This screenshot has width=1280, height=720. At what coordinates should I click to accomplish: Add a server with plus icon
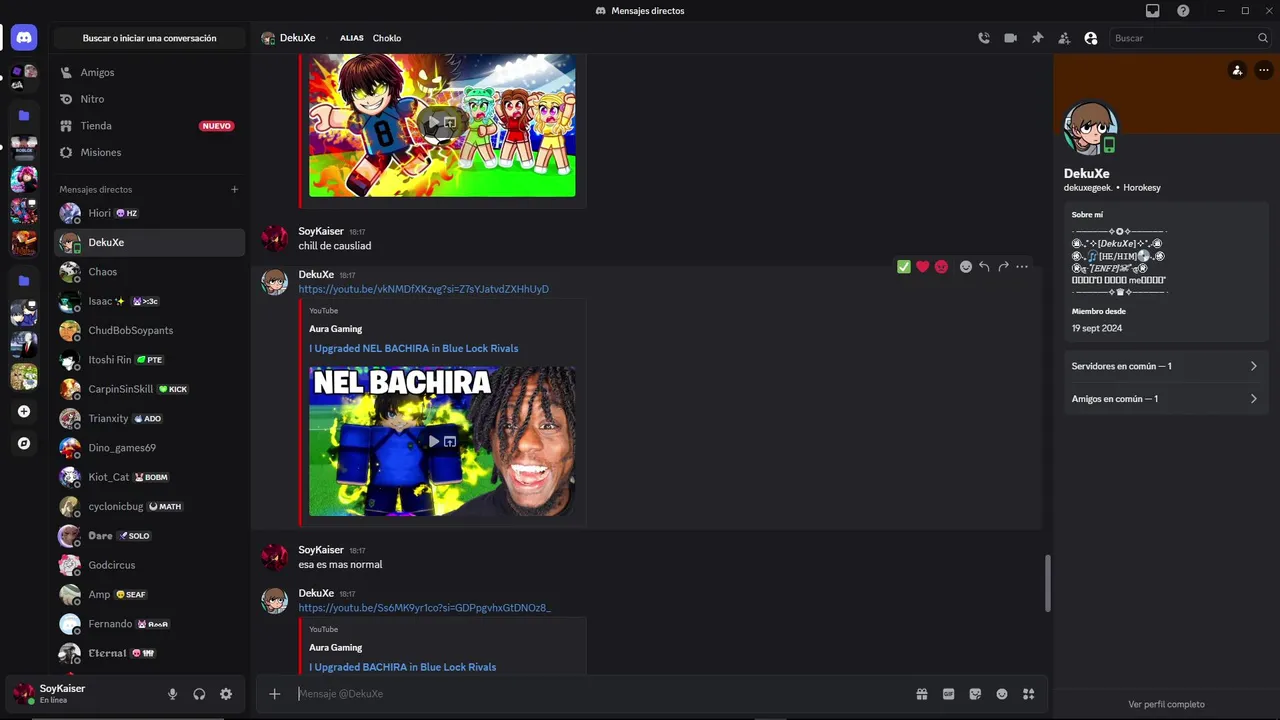(24, 411)
